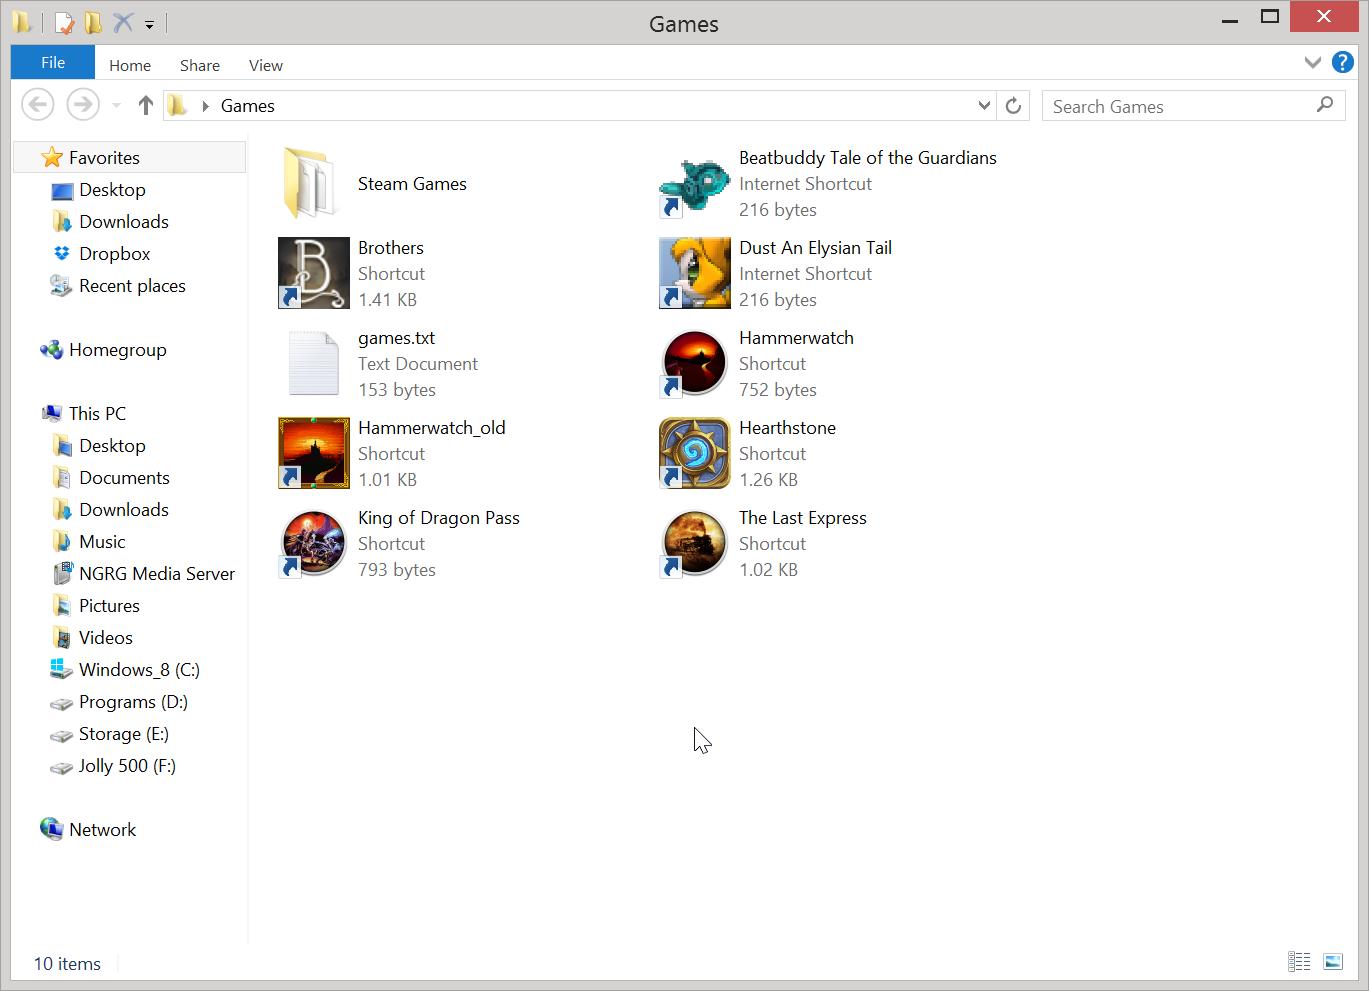Switch to the View ribbon tab
The image size is (1369, 991).
click(x=265, y=64)
